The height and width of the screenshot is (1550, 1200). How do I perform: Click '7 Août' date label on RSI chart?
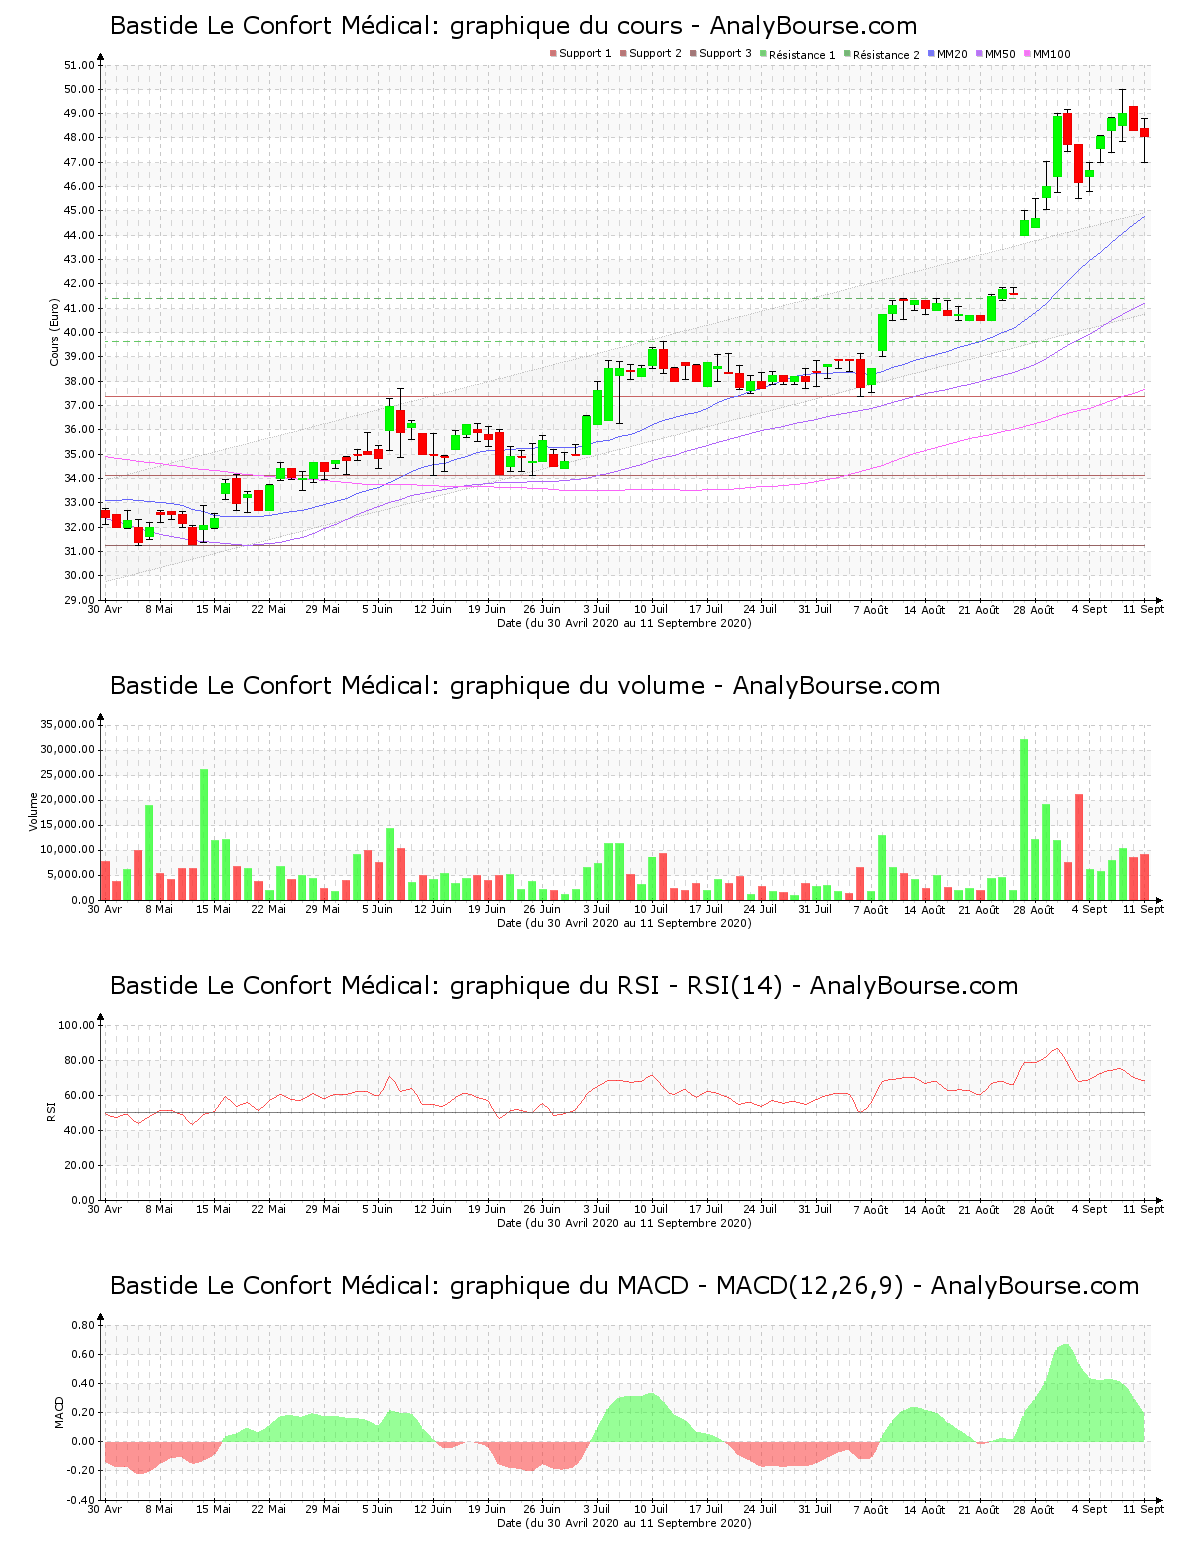pos(870,1210)
